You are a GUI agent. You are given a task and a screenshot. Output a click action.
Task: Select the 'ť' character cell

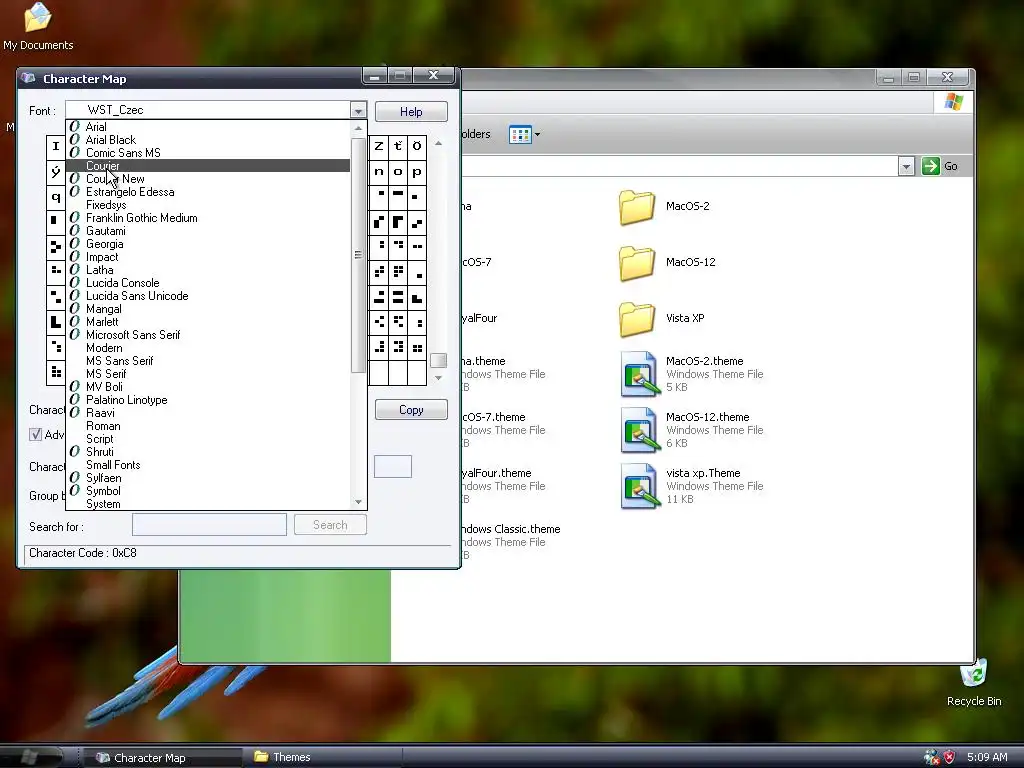(398, 146)
